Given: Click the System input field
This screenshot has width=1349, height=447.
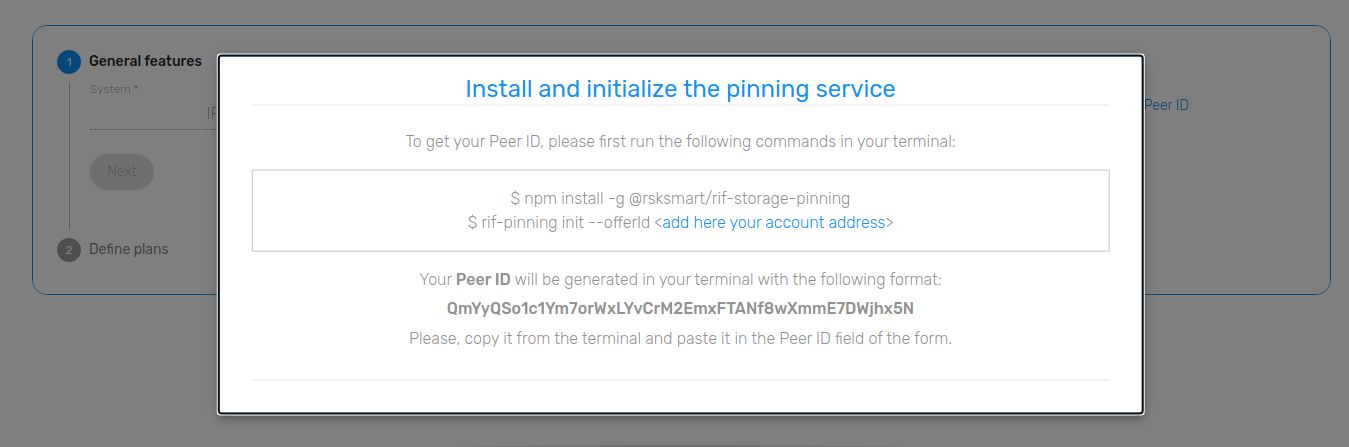Looking at the screenshot, I should coord(150,115).
